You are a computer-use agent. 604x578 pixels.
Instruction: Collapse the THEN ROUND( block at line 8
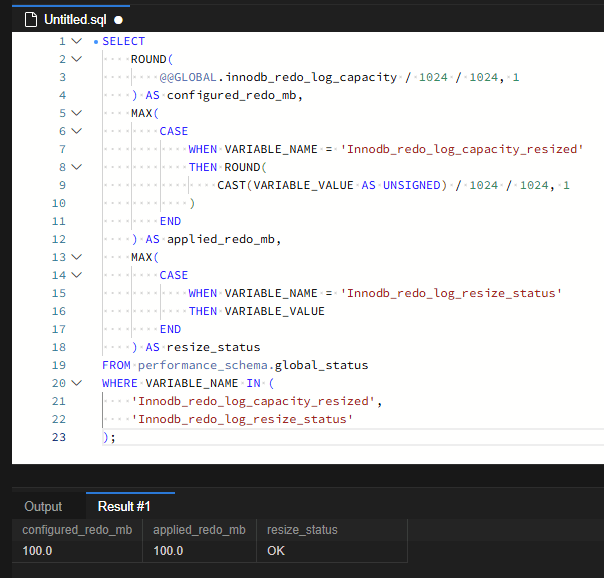77,167
